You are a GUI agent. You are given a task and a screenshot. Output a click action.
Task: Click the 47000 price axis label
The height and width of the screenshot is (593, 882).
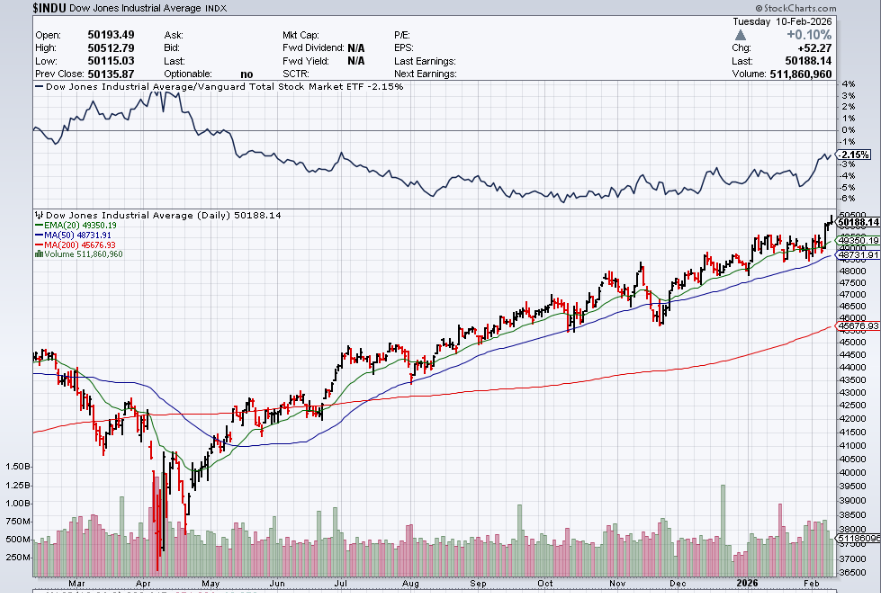(854, 294)
